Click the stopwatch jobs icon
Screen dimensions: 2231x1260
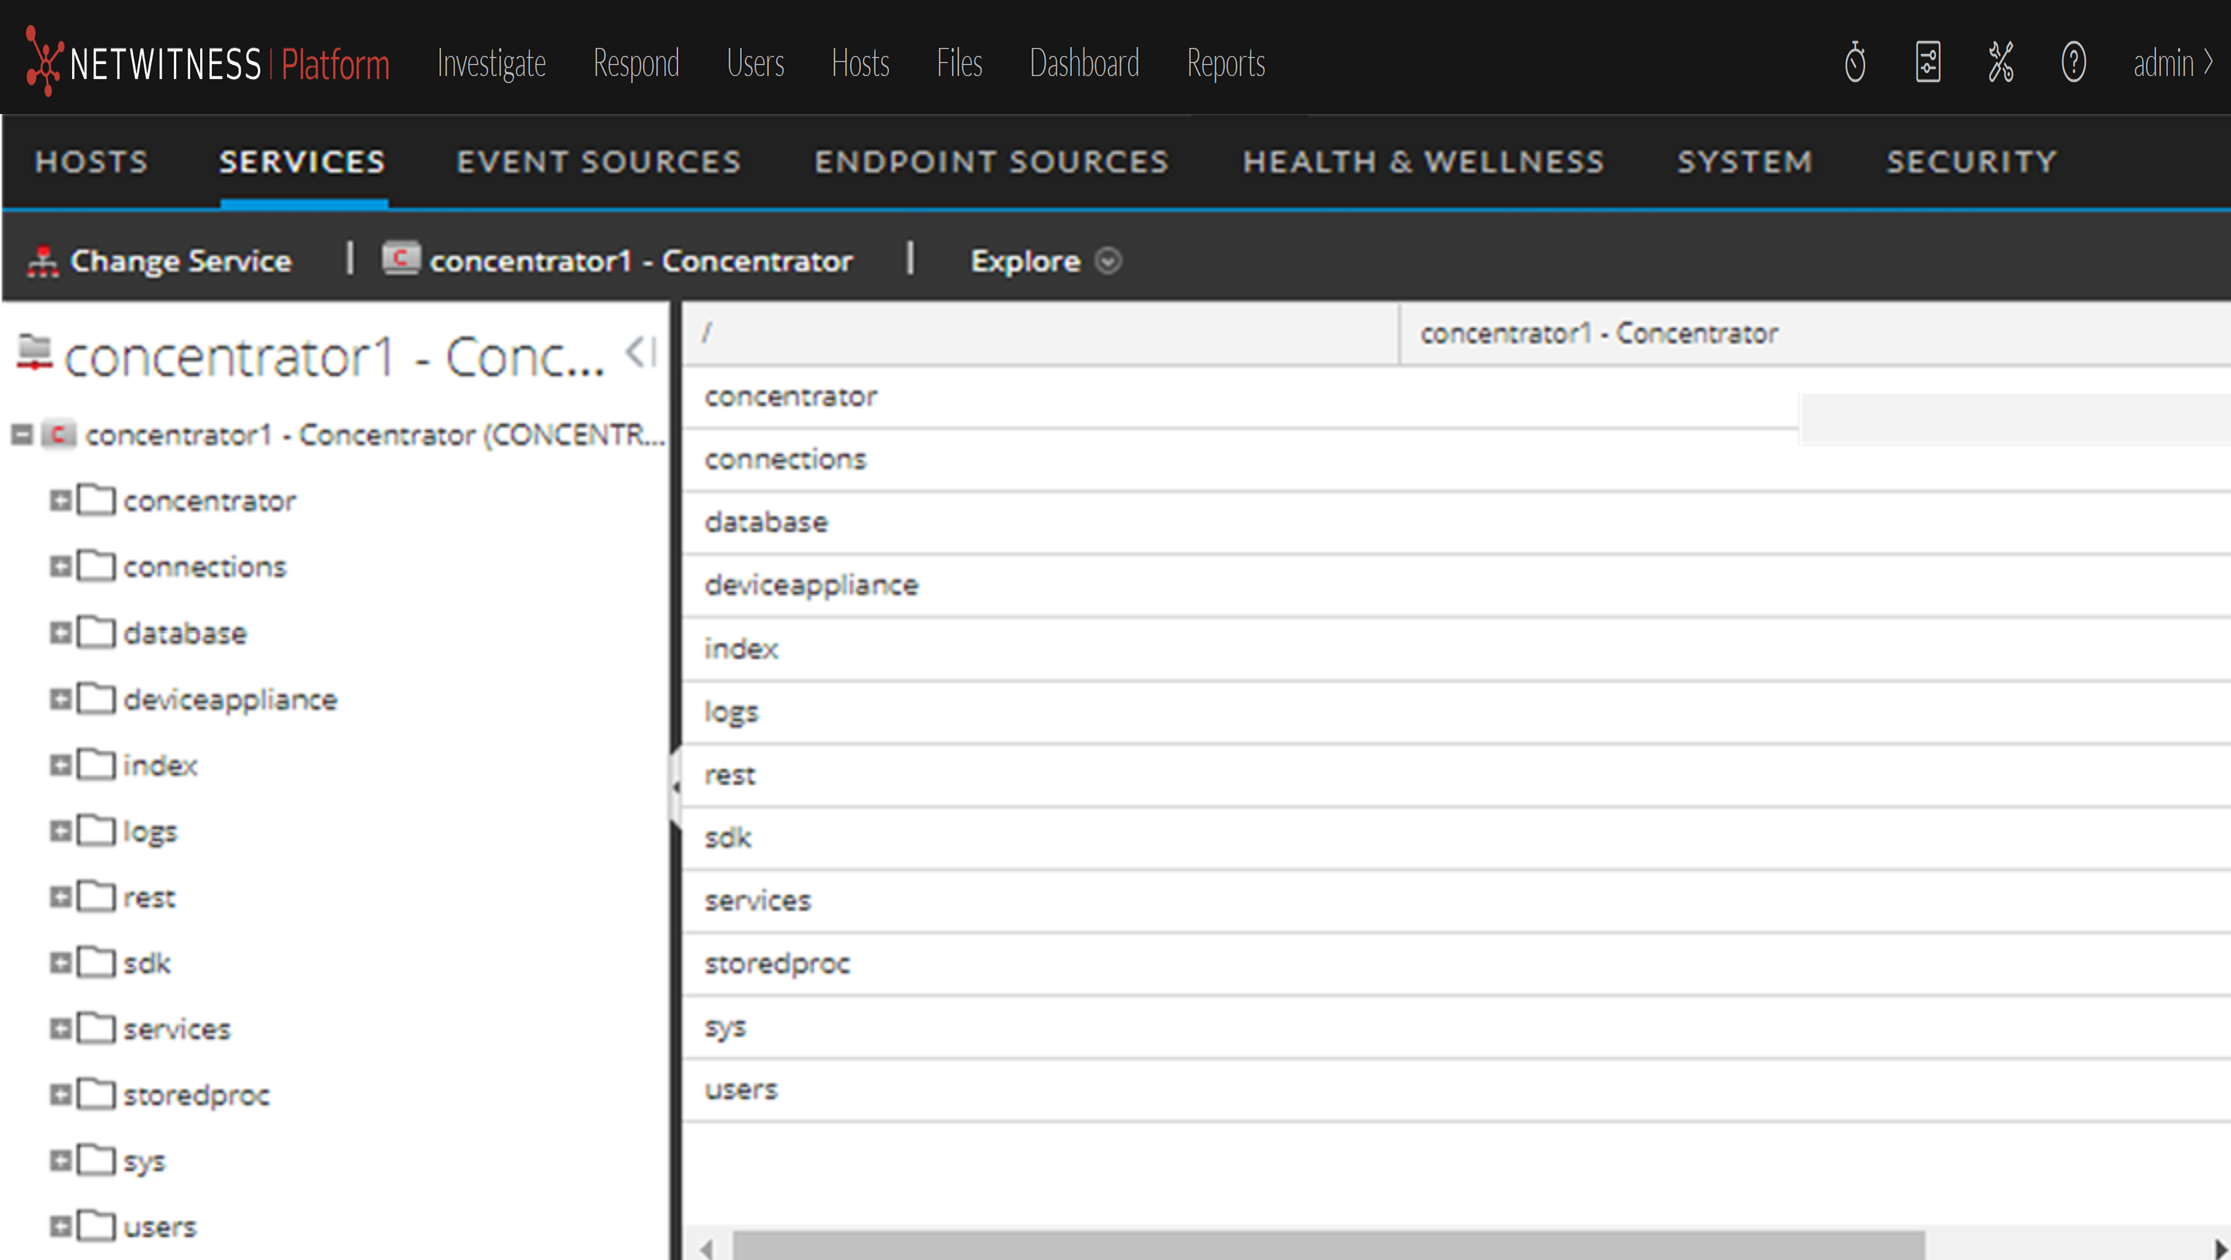coord(1854,63)
